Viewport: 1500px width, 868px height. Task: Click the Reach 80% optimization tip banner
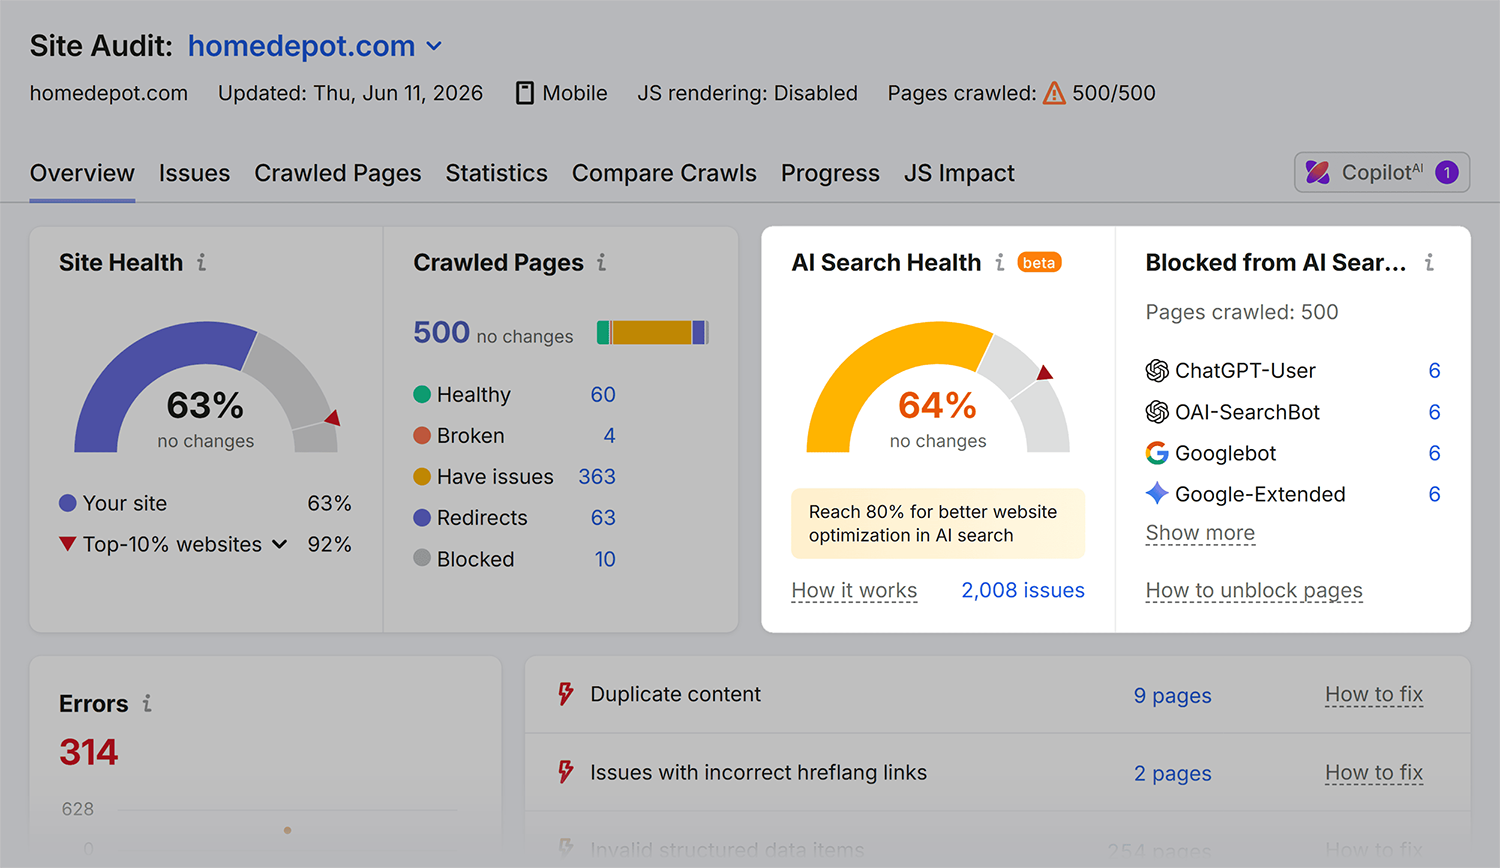coord(938,523)
